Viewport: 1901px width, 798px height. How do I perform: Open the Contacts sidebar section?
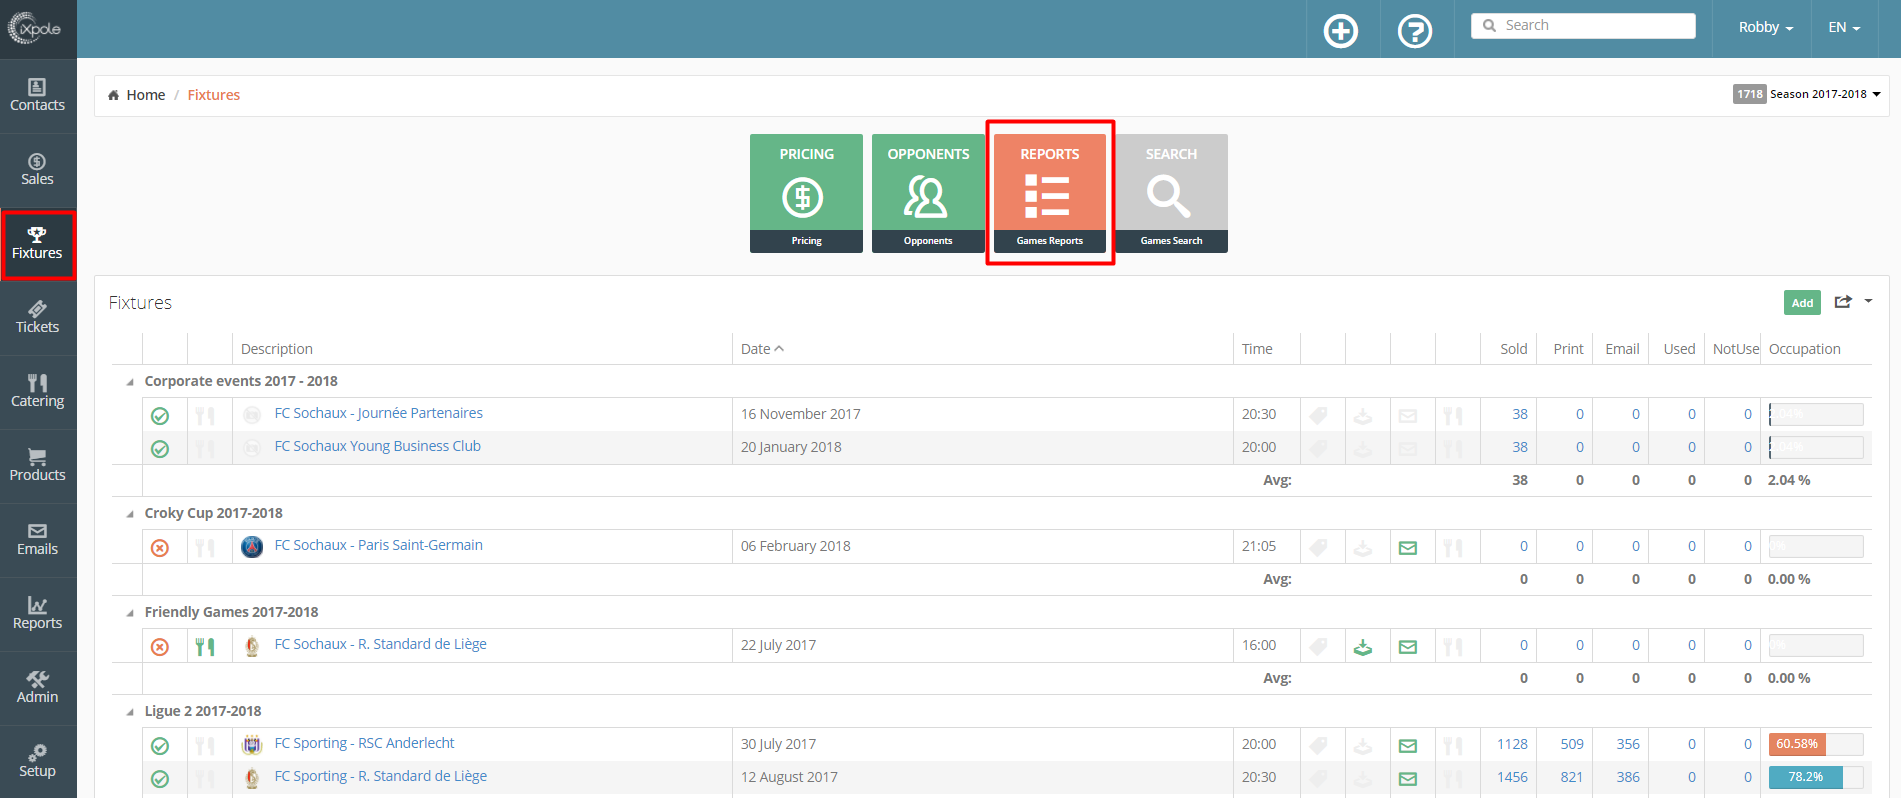click(38, 96)
